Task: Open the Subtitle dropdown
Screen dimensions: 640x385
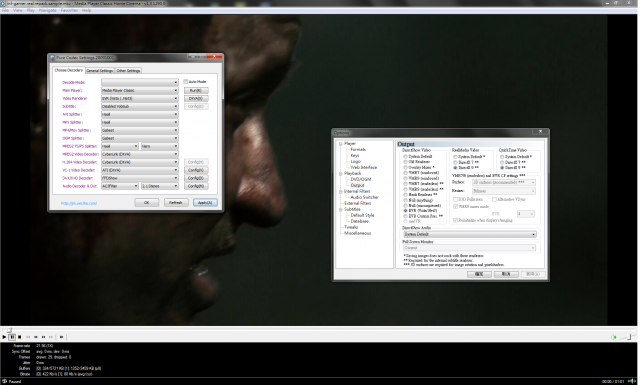Action: pyautogui.click(x=140, y=106)
